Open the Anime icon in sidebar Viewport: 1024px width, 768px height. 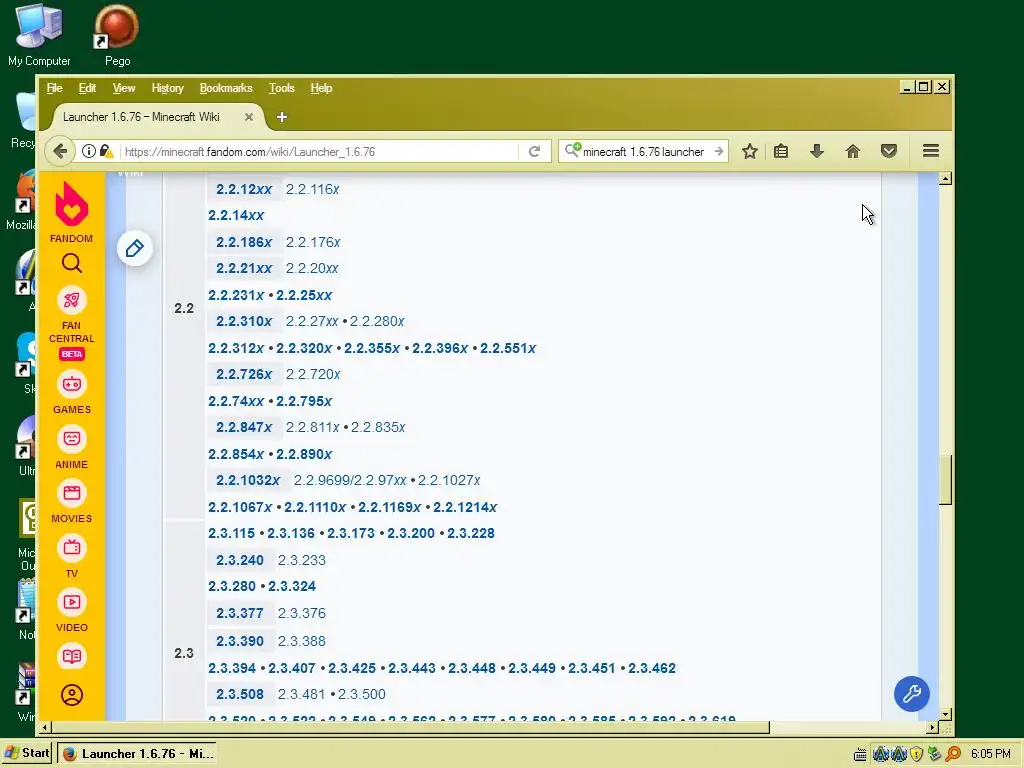point(72,439)
